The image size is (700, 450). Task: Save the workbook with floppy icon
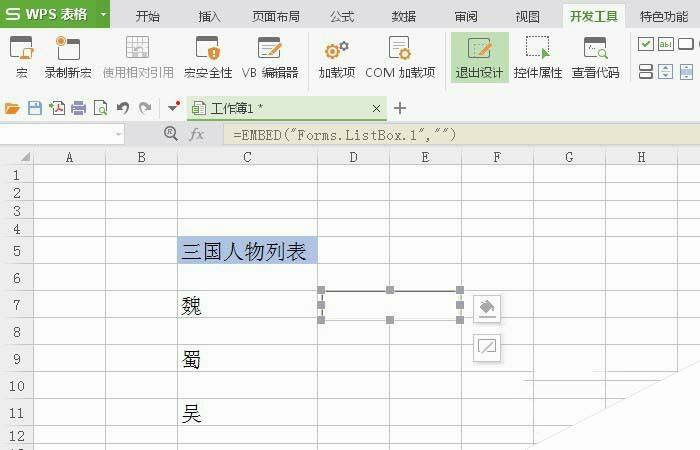coord(35,108)
